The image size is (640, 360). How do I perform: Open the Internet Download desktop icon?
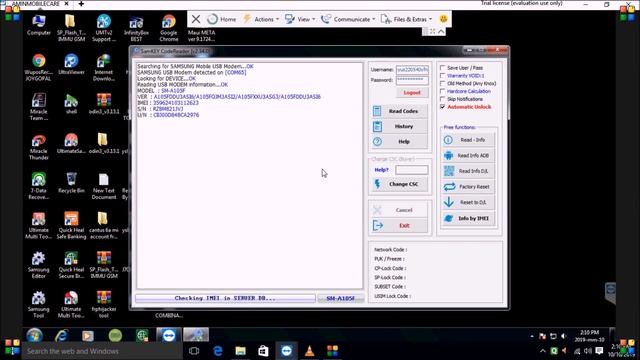[104, 67]
